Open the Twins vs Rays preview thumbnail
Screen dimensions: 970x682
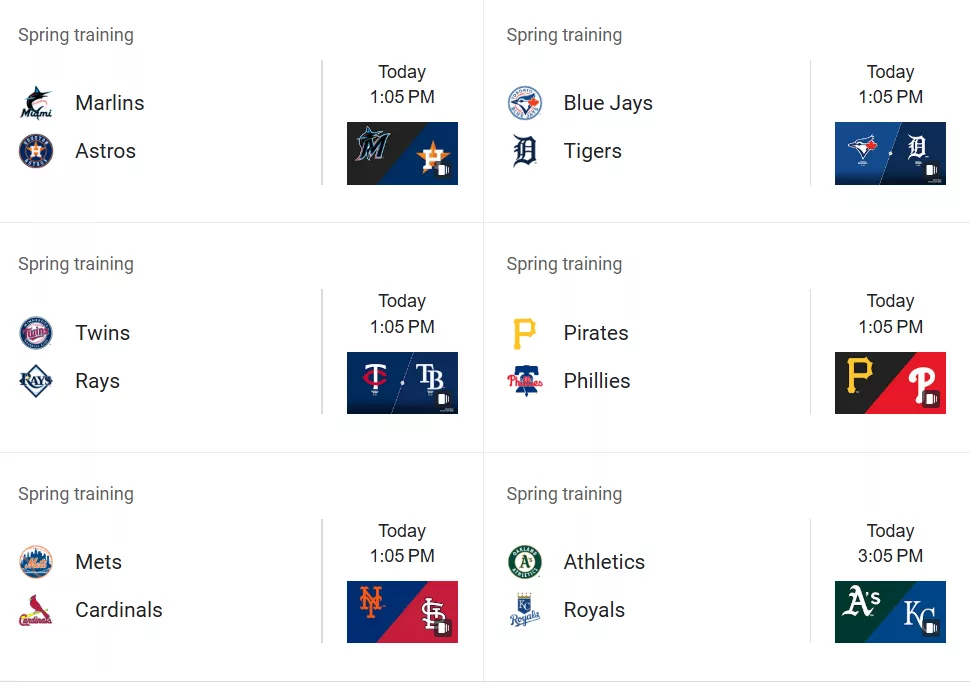[402, 383]
